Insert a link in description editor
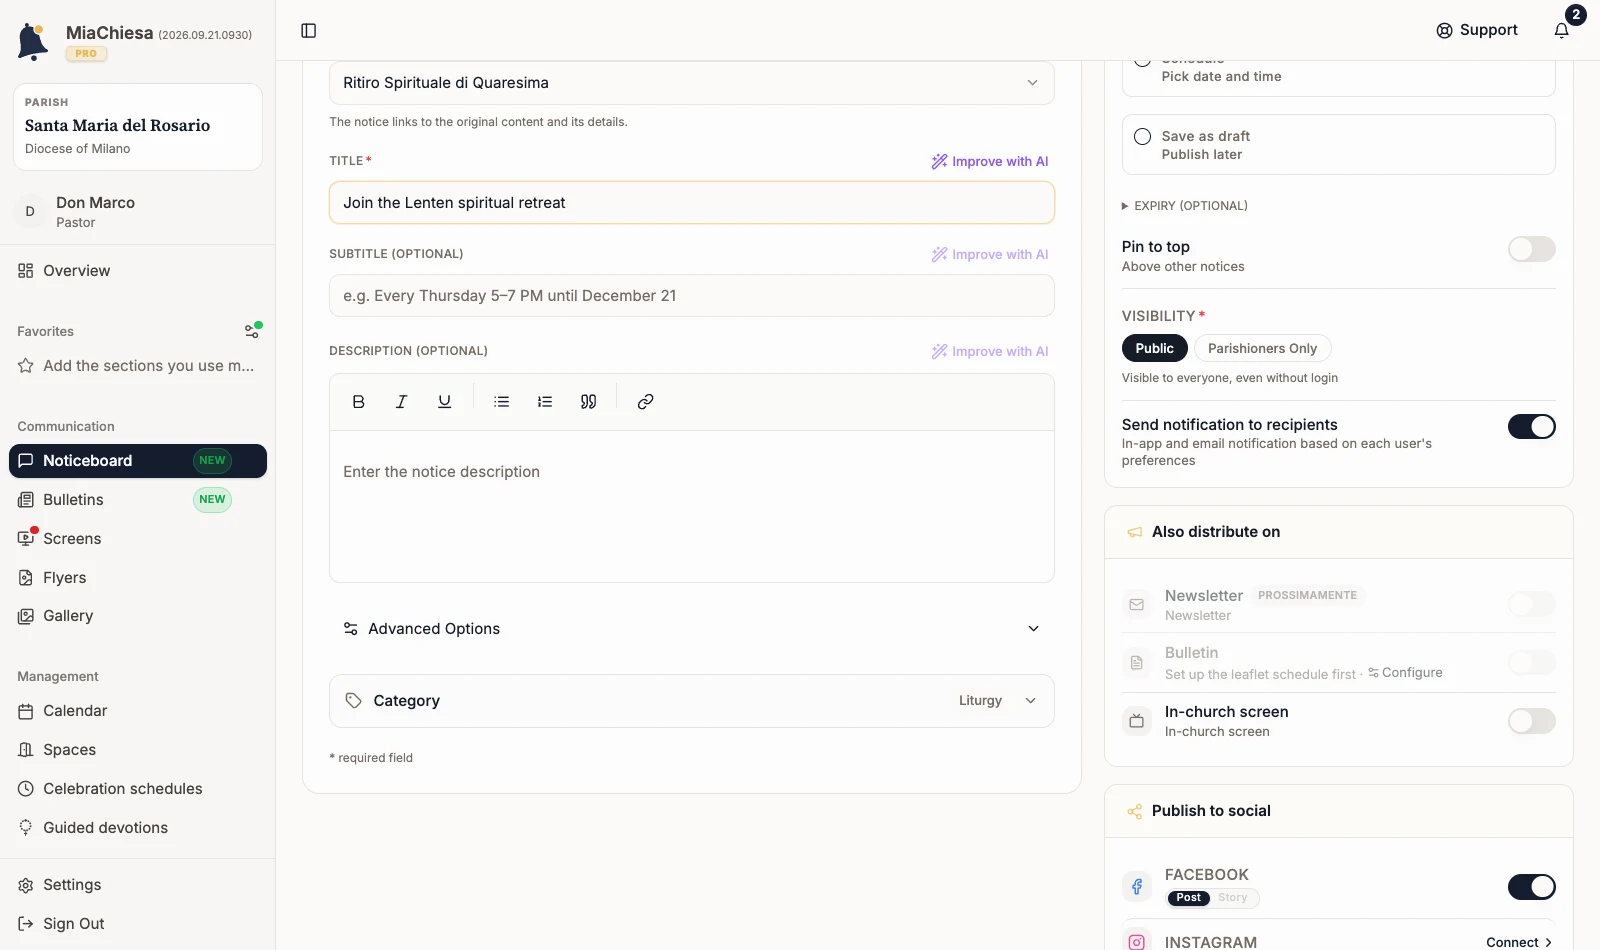The image size is (1600, 950). (x=645, y=402)
